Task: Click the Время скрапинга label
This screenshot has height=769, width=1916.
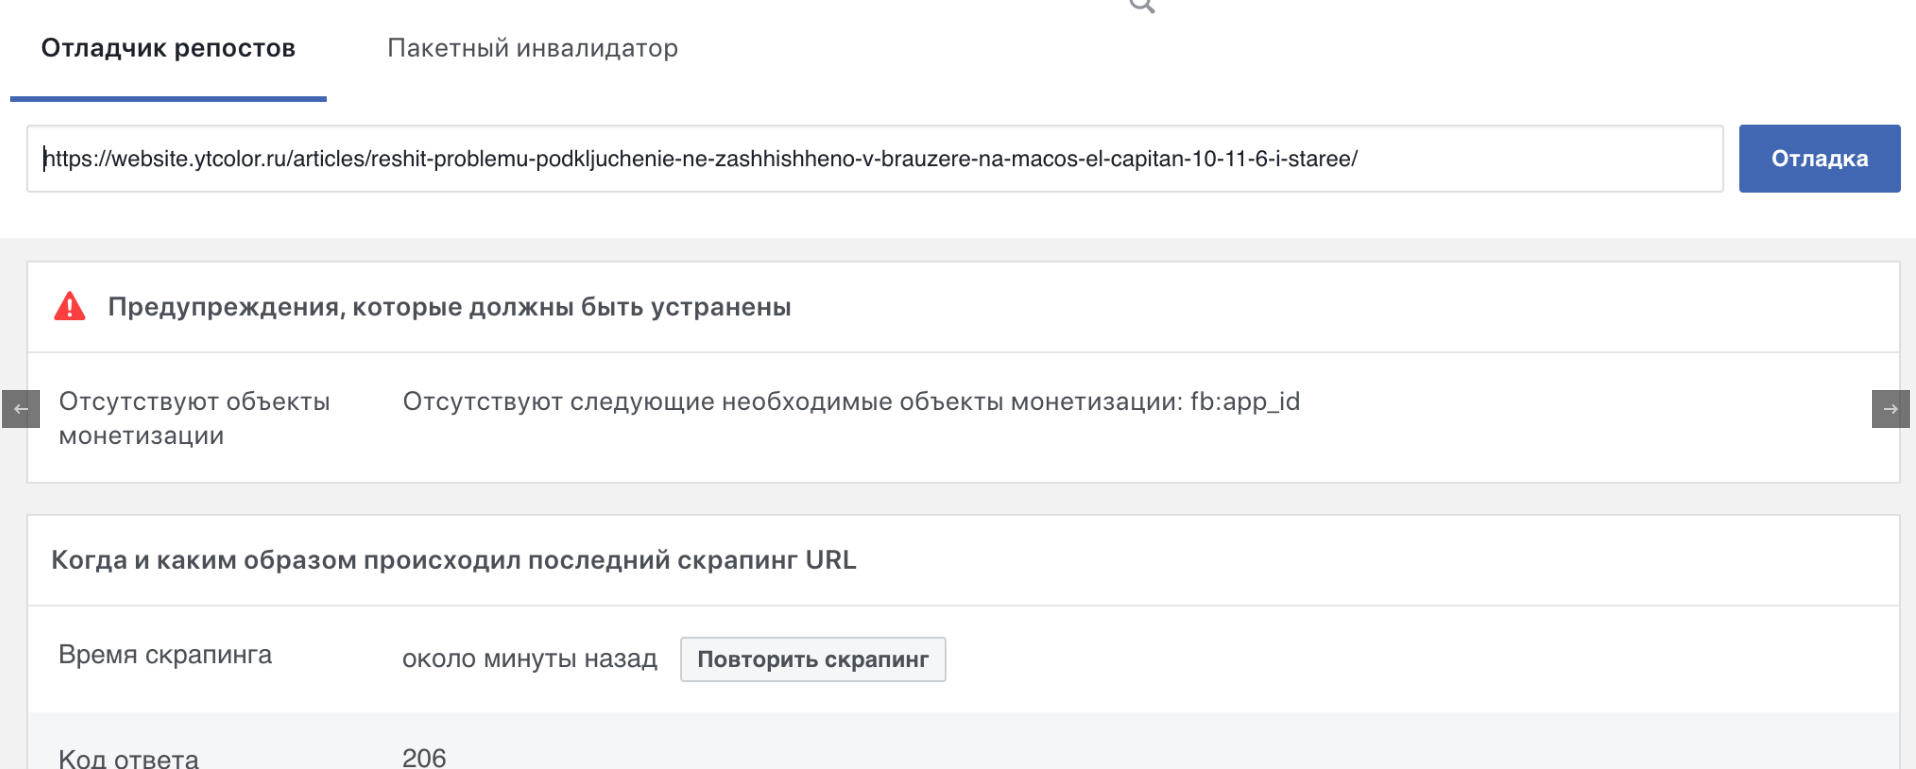Action: coord(165,655)
